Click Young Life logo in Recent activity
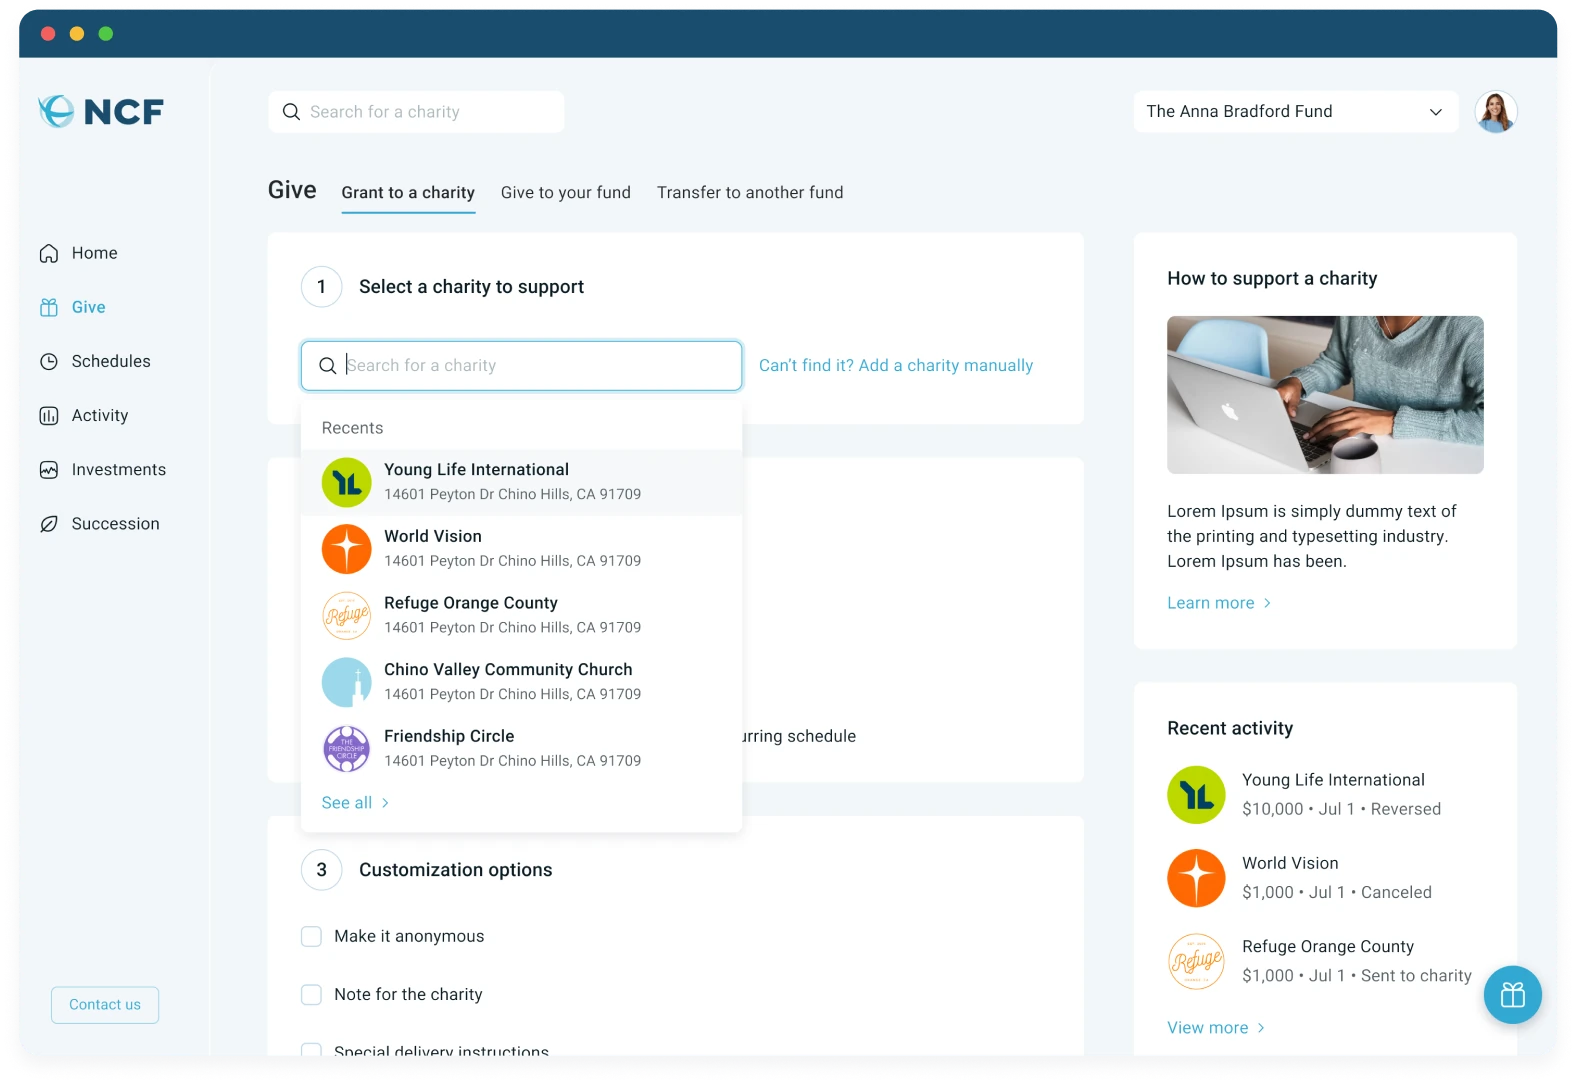Viewport: 1577px width, 1092px height. tap(1196, 794)
